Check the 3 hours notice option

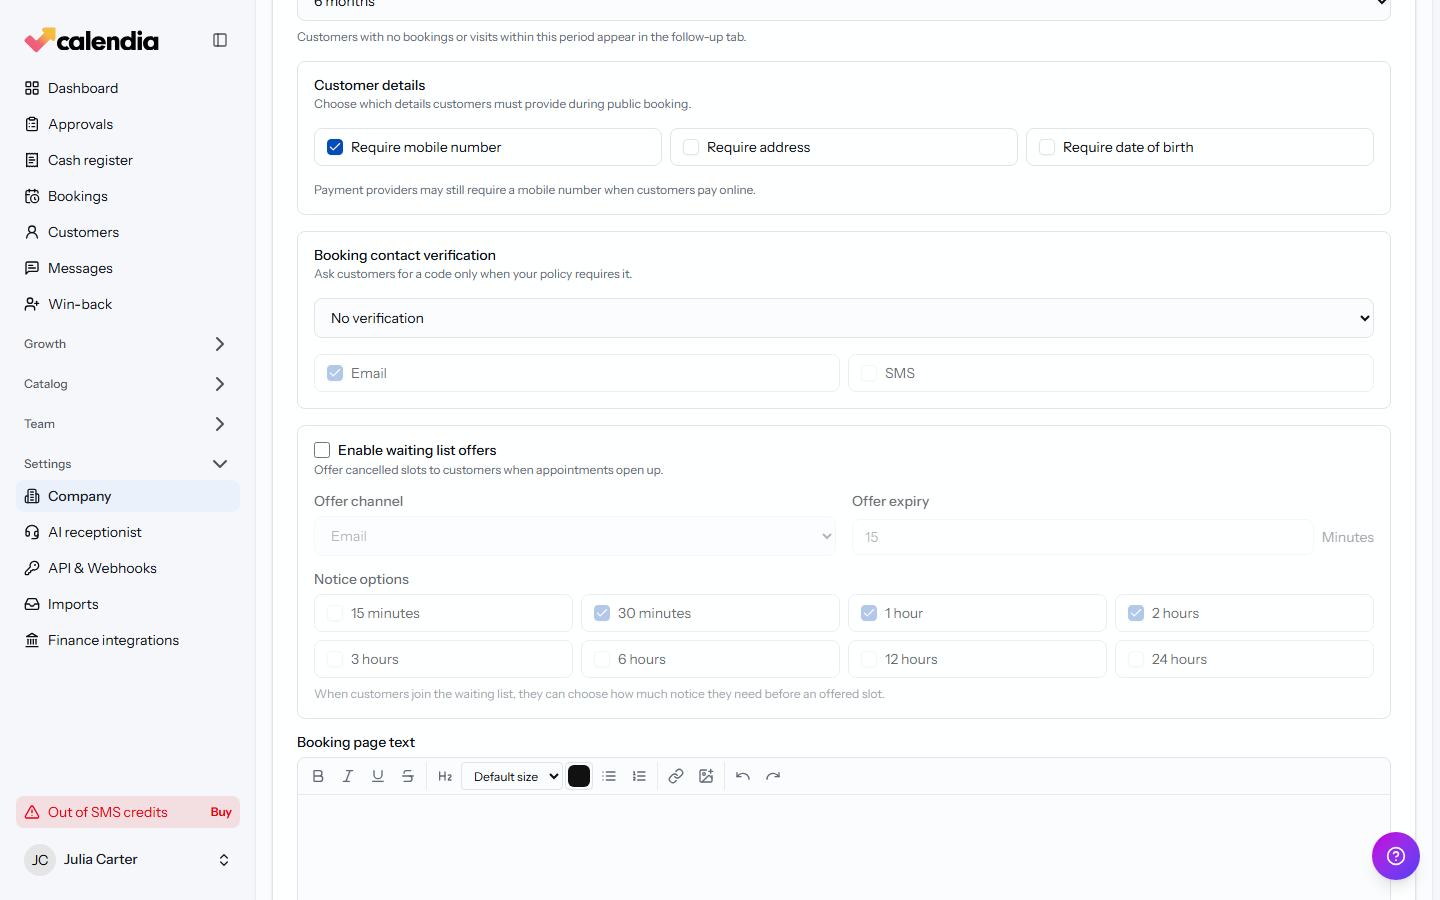(335, 659)
